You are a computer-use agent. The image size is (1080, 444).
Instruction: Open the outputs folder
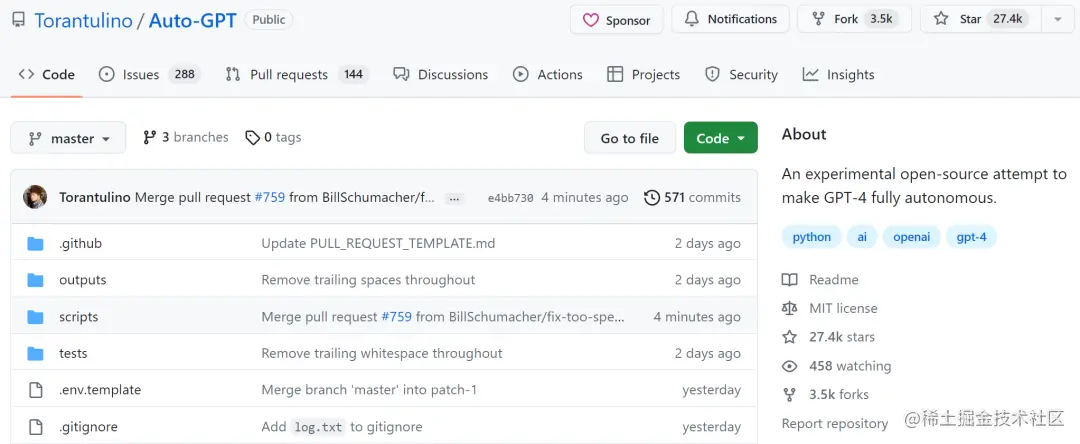pos(83,280)
